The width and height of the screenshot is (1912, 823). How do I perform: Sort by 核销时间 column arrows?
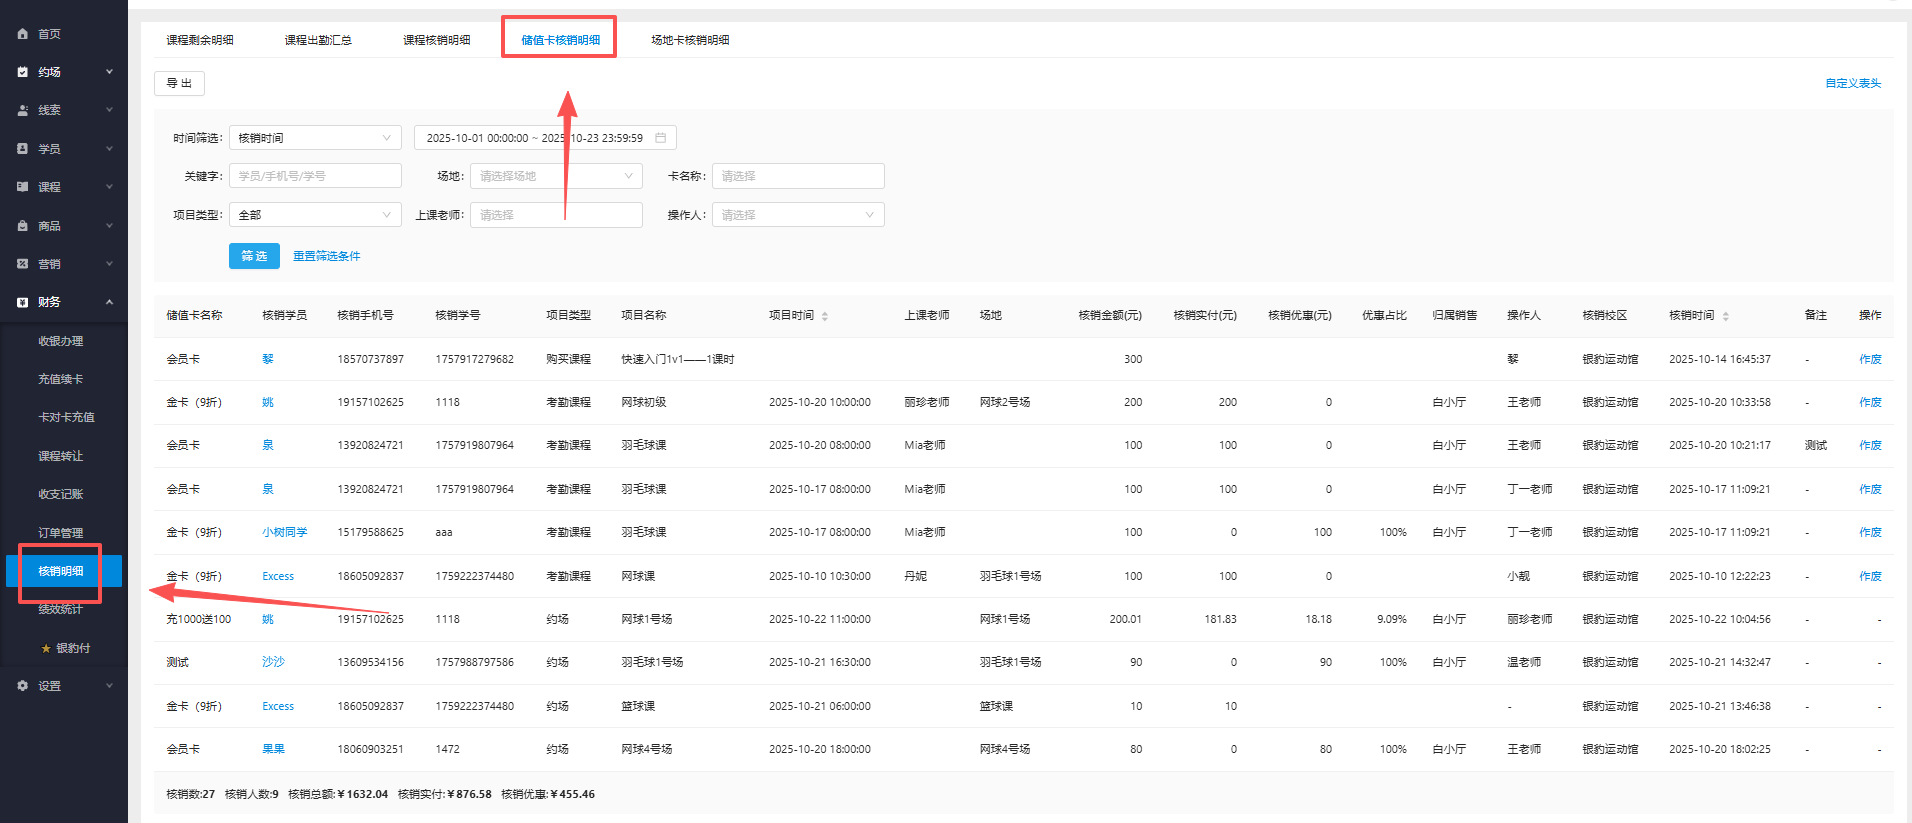pyautogui.click(x=1726, y=316)
